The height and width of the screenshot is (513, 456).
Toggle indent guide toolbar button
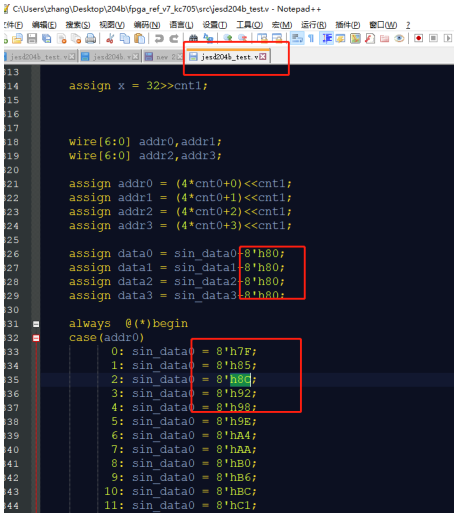pyautogui.click(x=326, y=38)
